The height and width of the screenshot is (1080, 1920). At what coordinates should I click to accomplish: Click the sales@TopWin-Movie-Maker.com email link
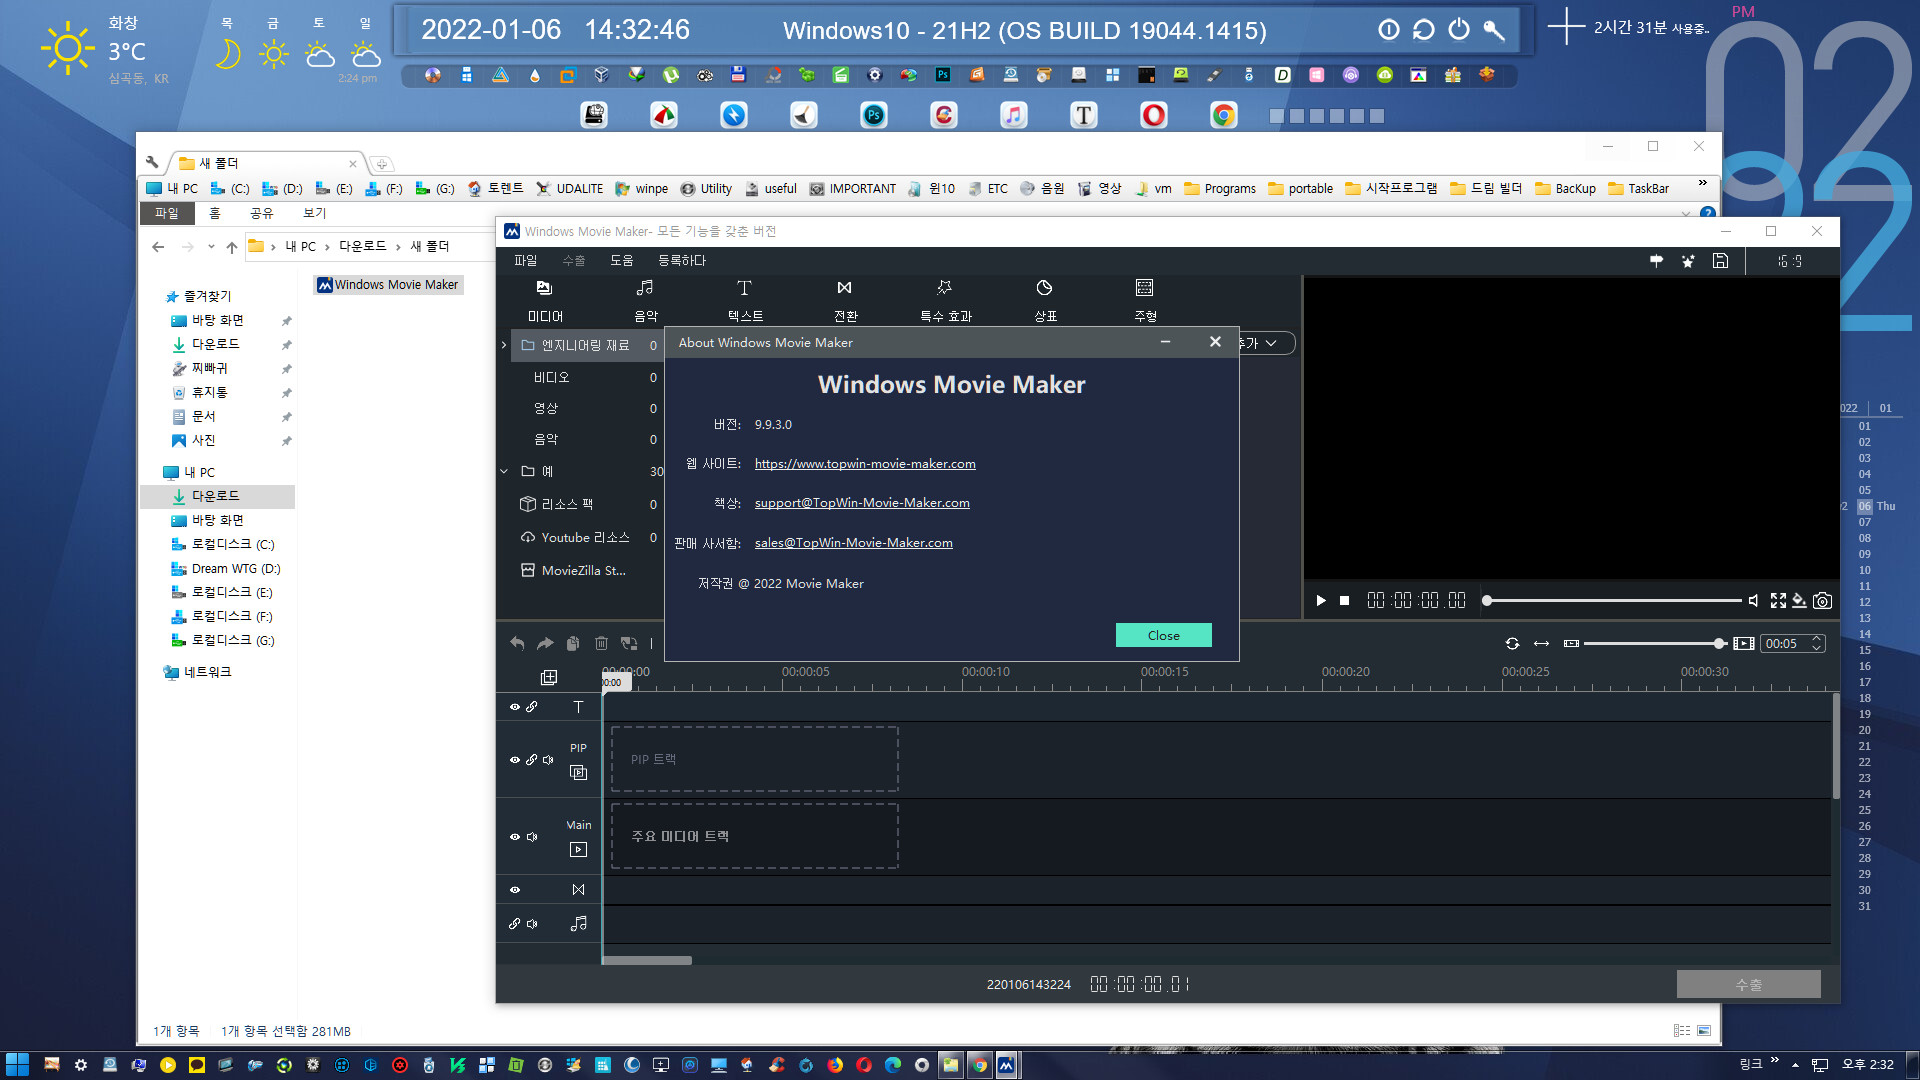[853, 543]
